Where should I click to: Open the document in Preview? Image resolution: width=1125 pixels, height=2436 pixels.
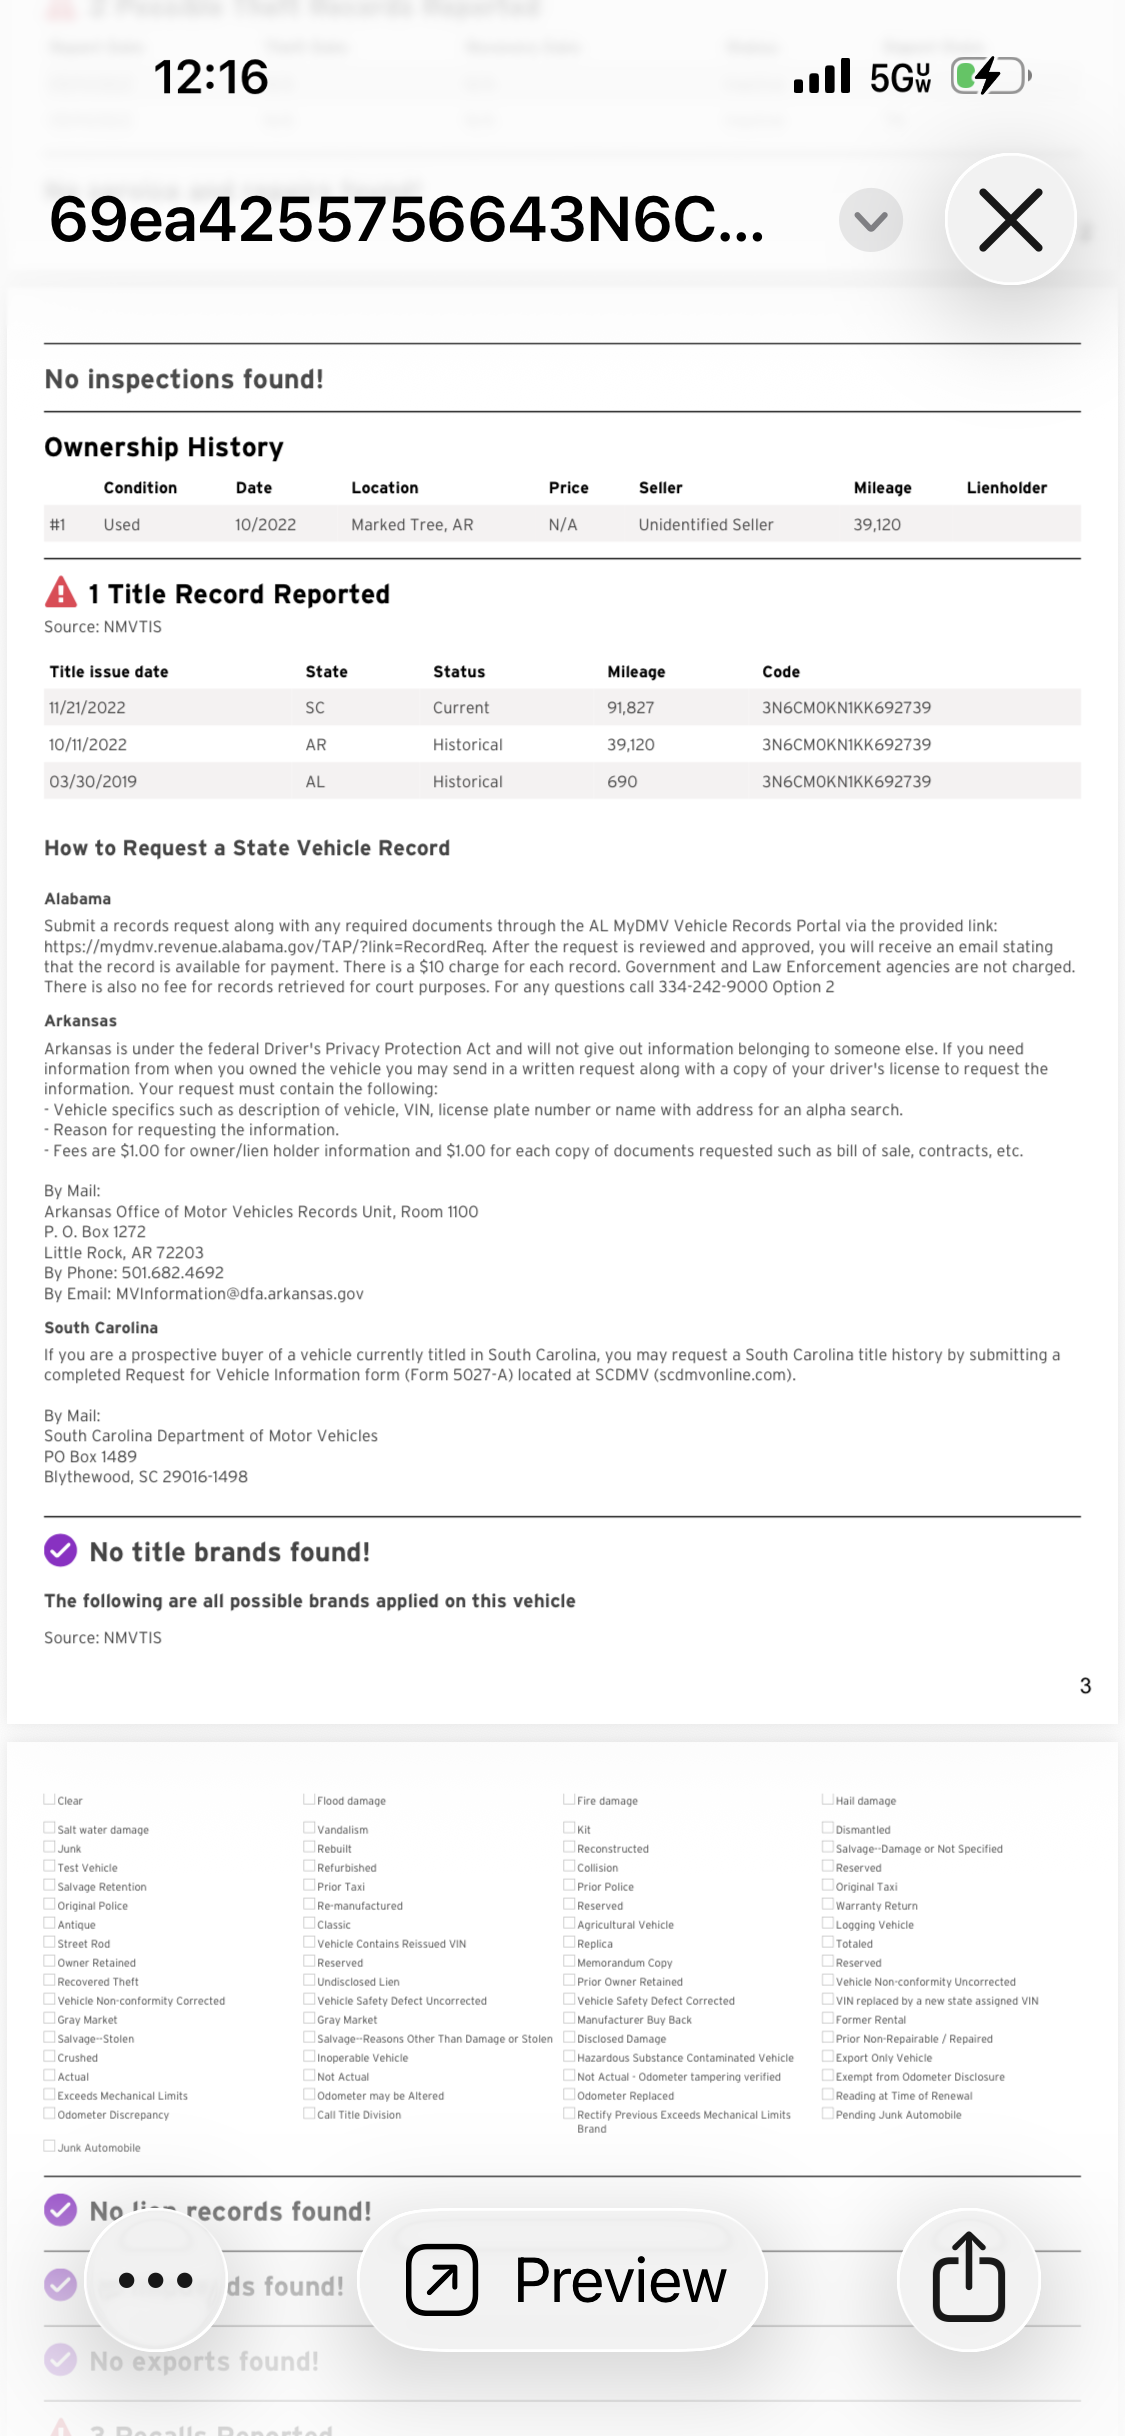point(563,2280)
